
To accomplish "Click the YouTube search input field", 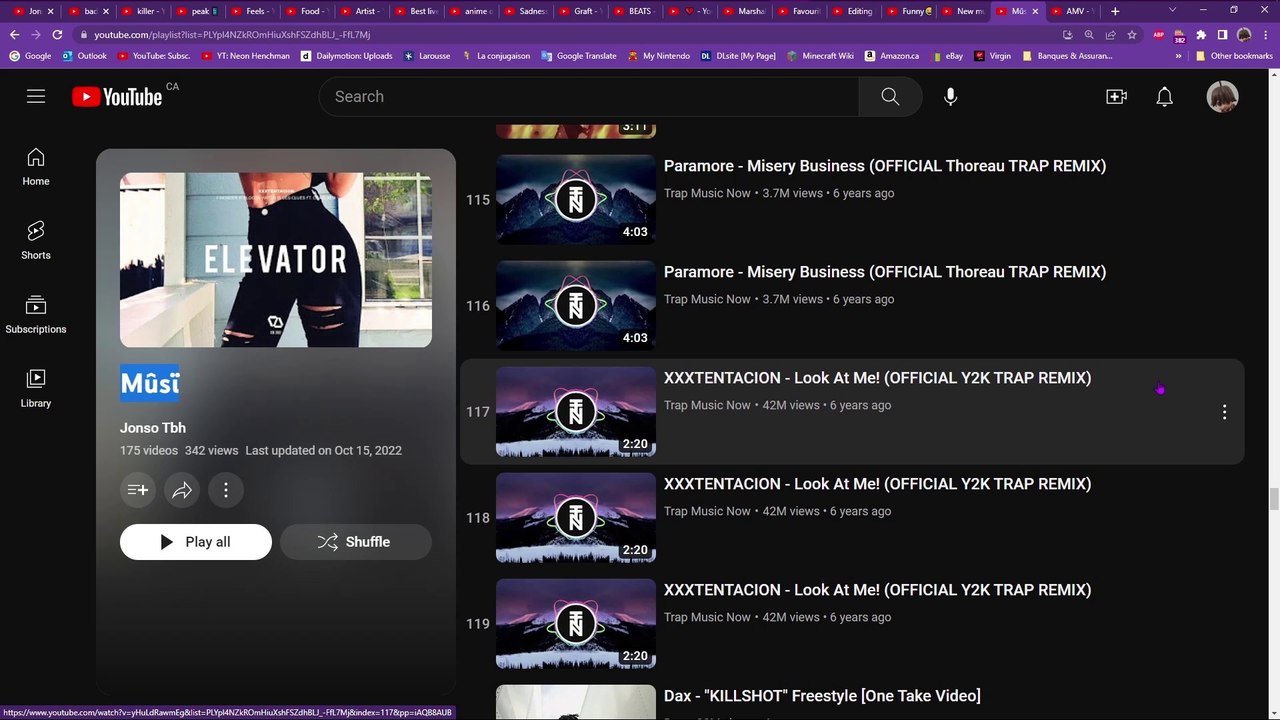I will [589, 96].
